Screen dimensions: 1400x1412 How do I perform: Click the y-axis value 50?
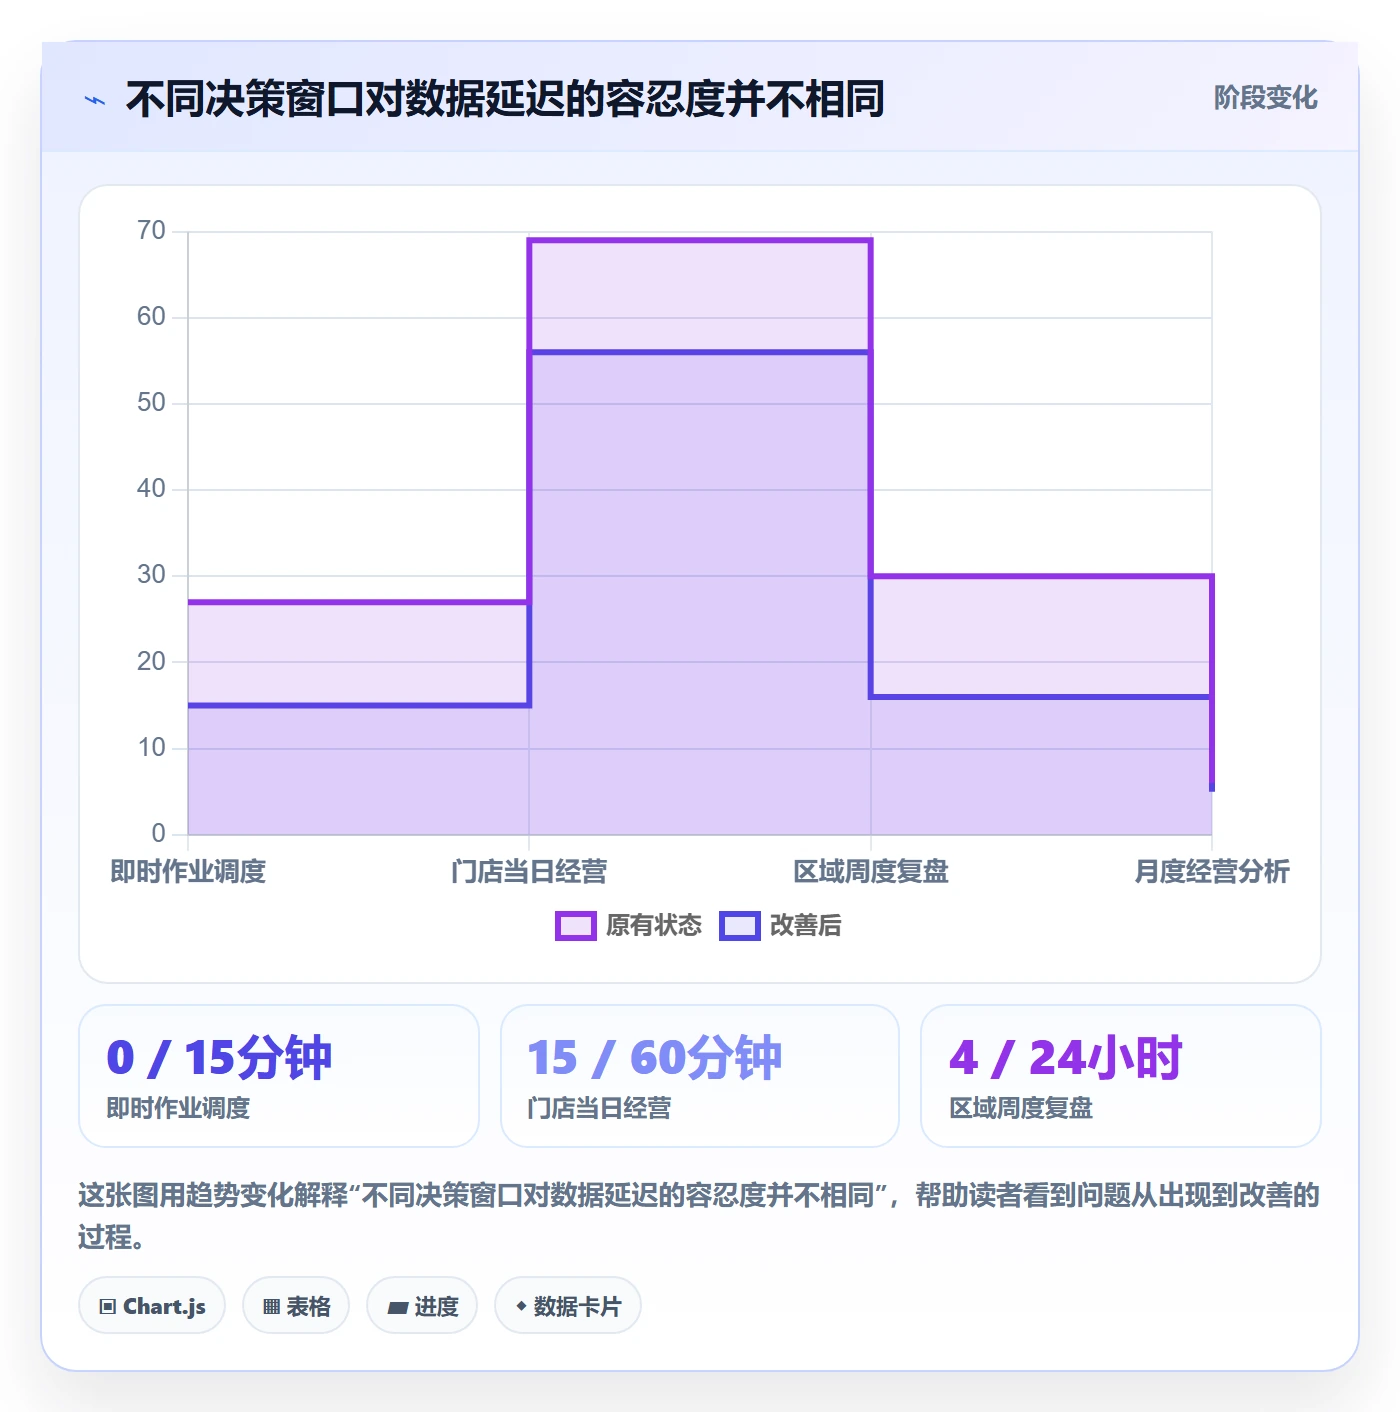pyautogui.click(x=151, y=403)
